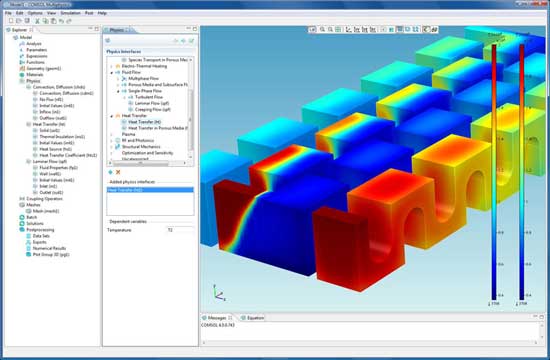Expand the RF and Photonics branch
Image resolution: width=550 pixels, height=360 pixels.
pos(112,140)
